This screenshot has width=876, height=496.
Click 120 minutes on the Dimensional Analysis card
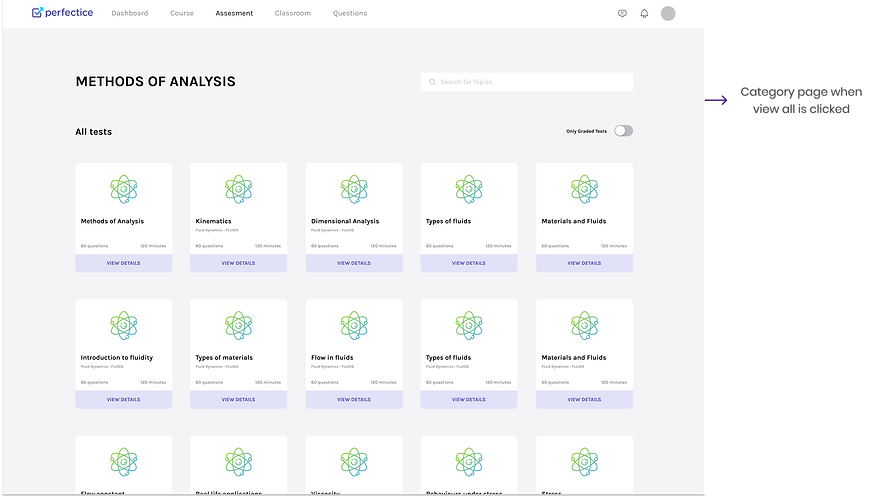[x=383, y=246]
